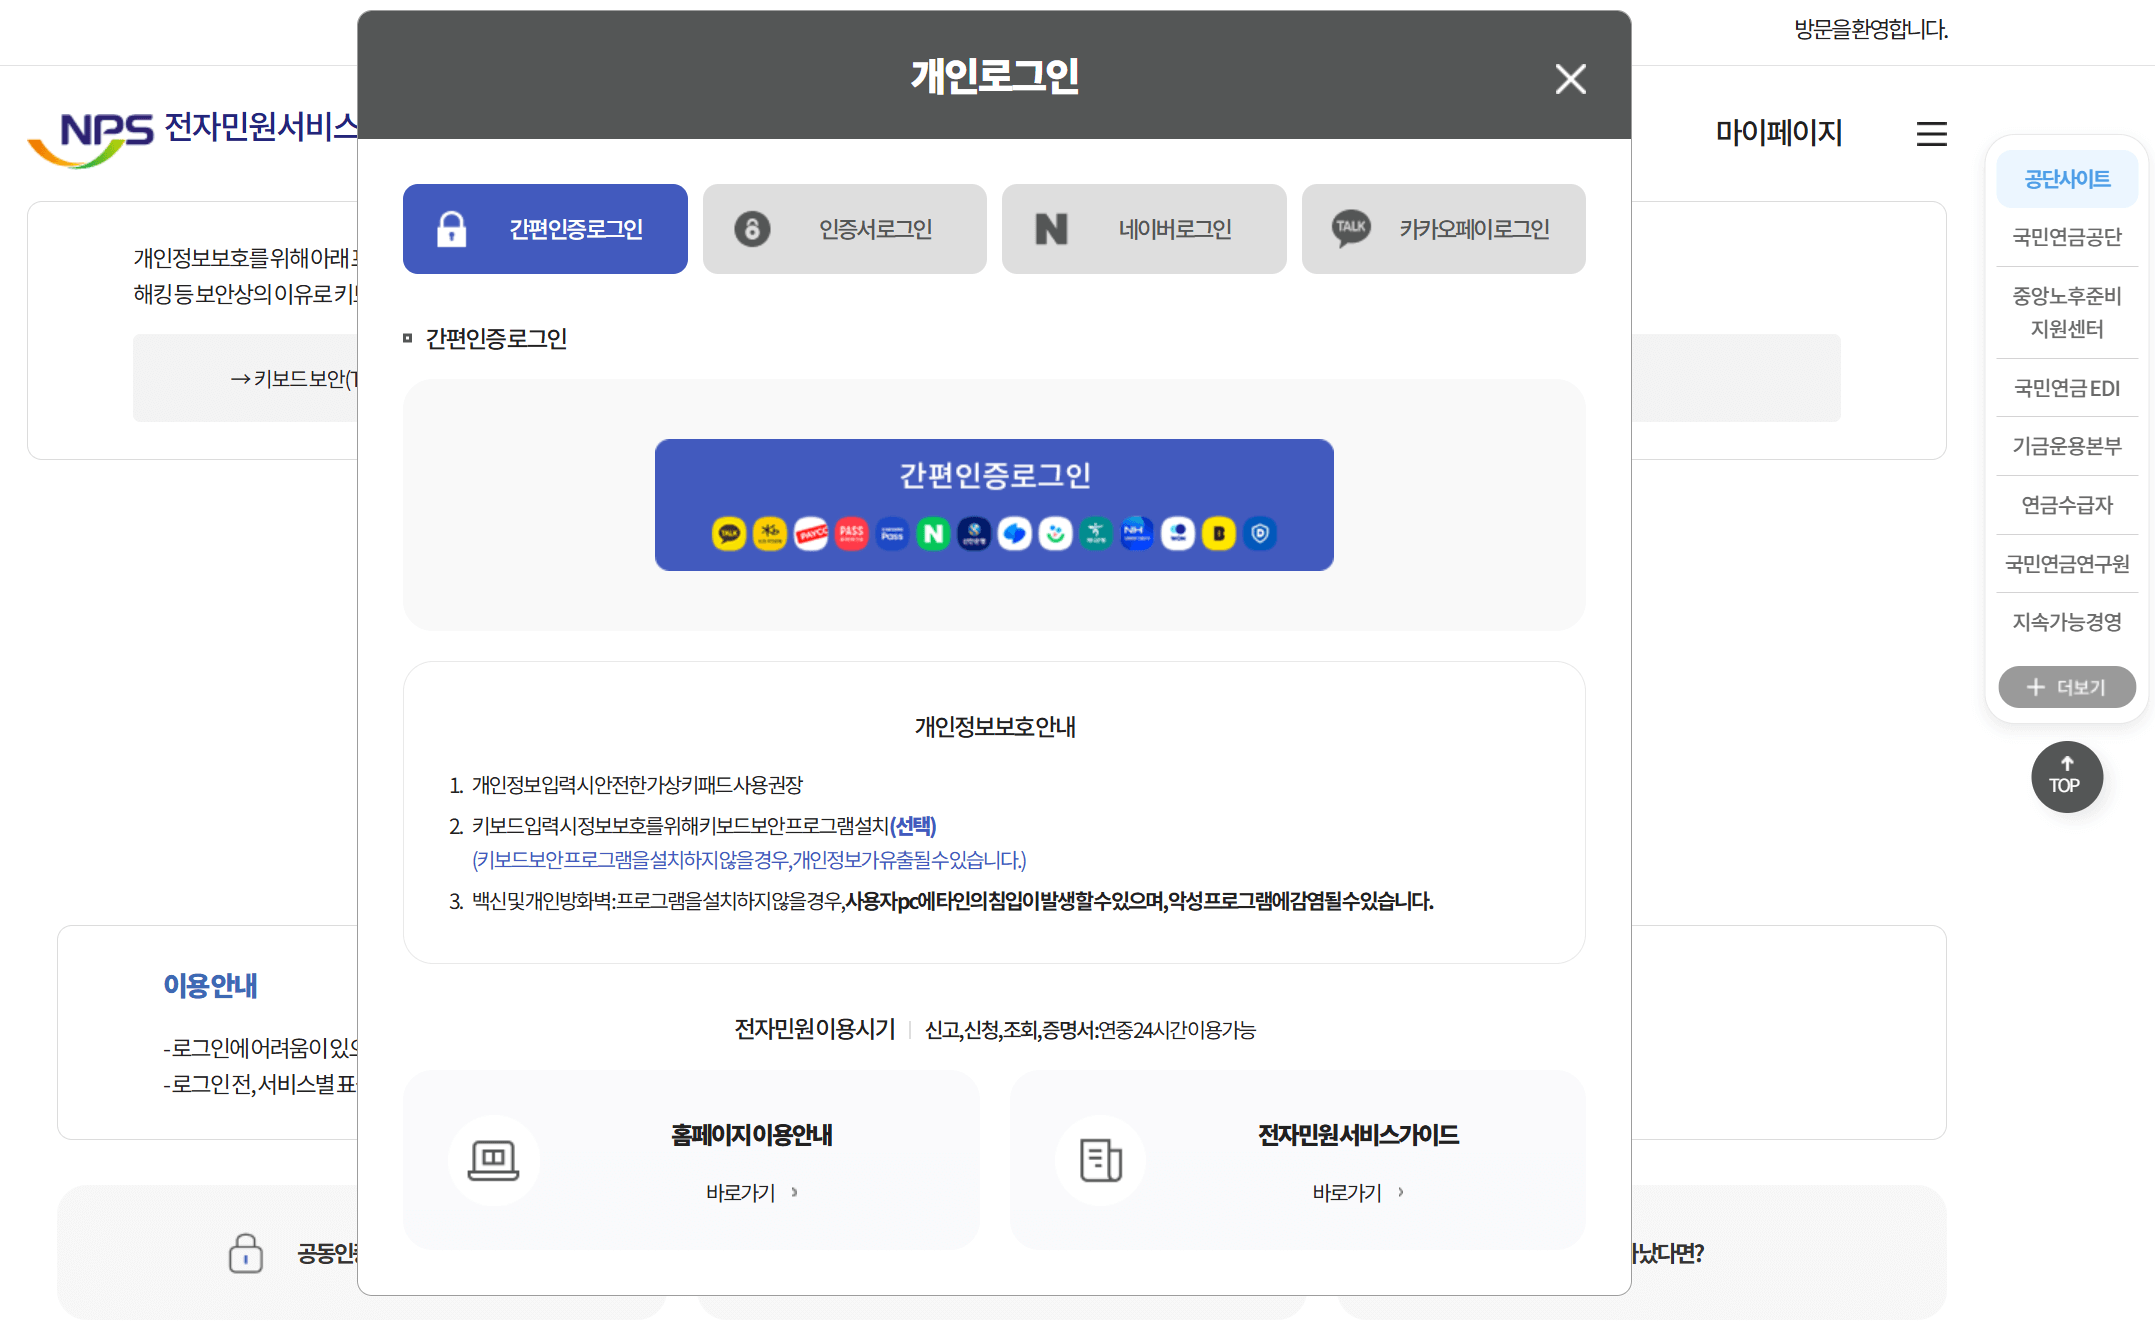Open the 지속가능경영 sidebar link
This screenshot has height=1326, width=2155.
2067,622
